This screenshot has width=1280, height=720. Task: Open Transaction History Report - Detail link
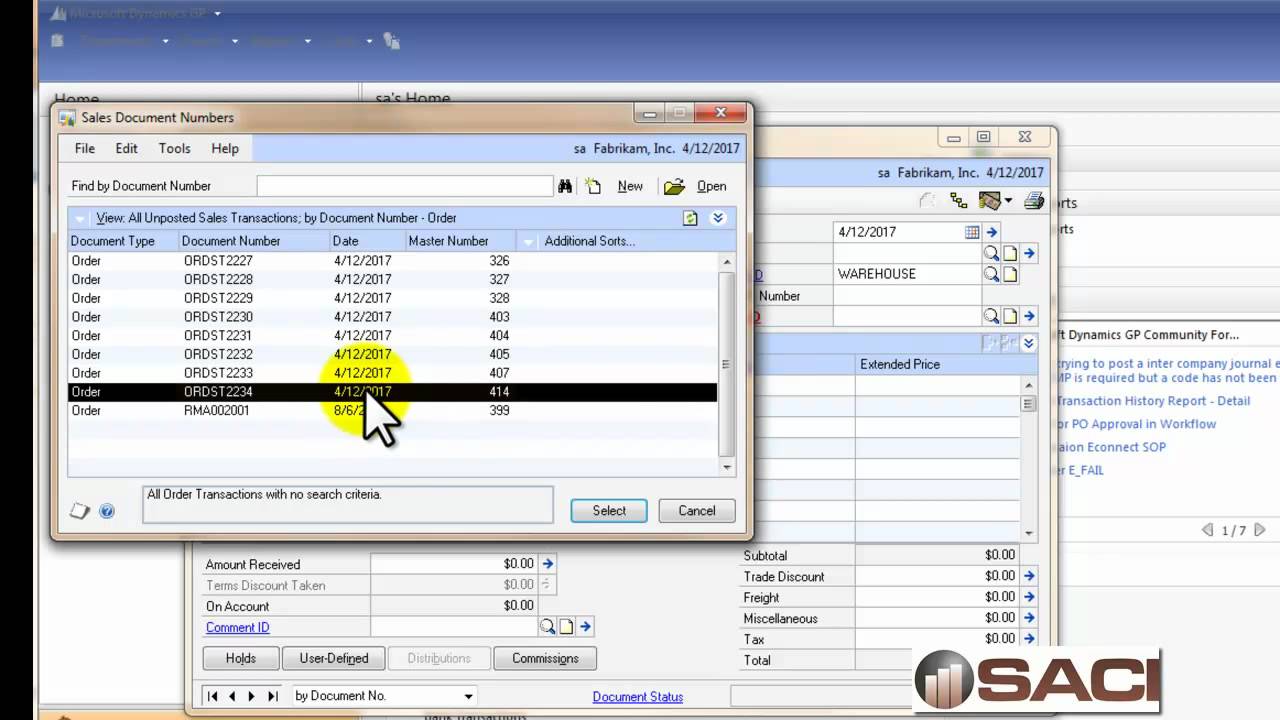pyautogui.click(x=1153, y=401)
